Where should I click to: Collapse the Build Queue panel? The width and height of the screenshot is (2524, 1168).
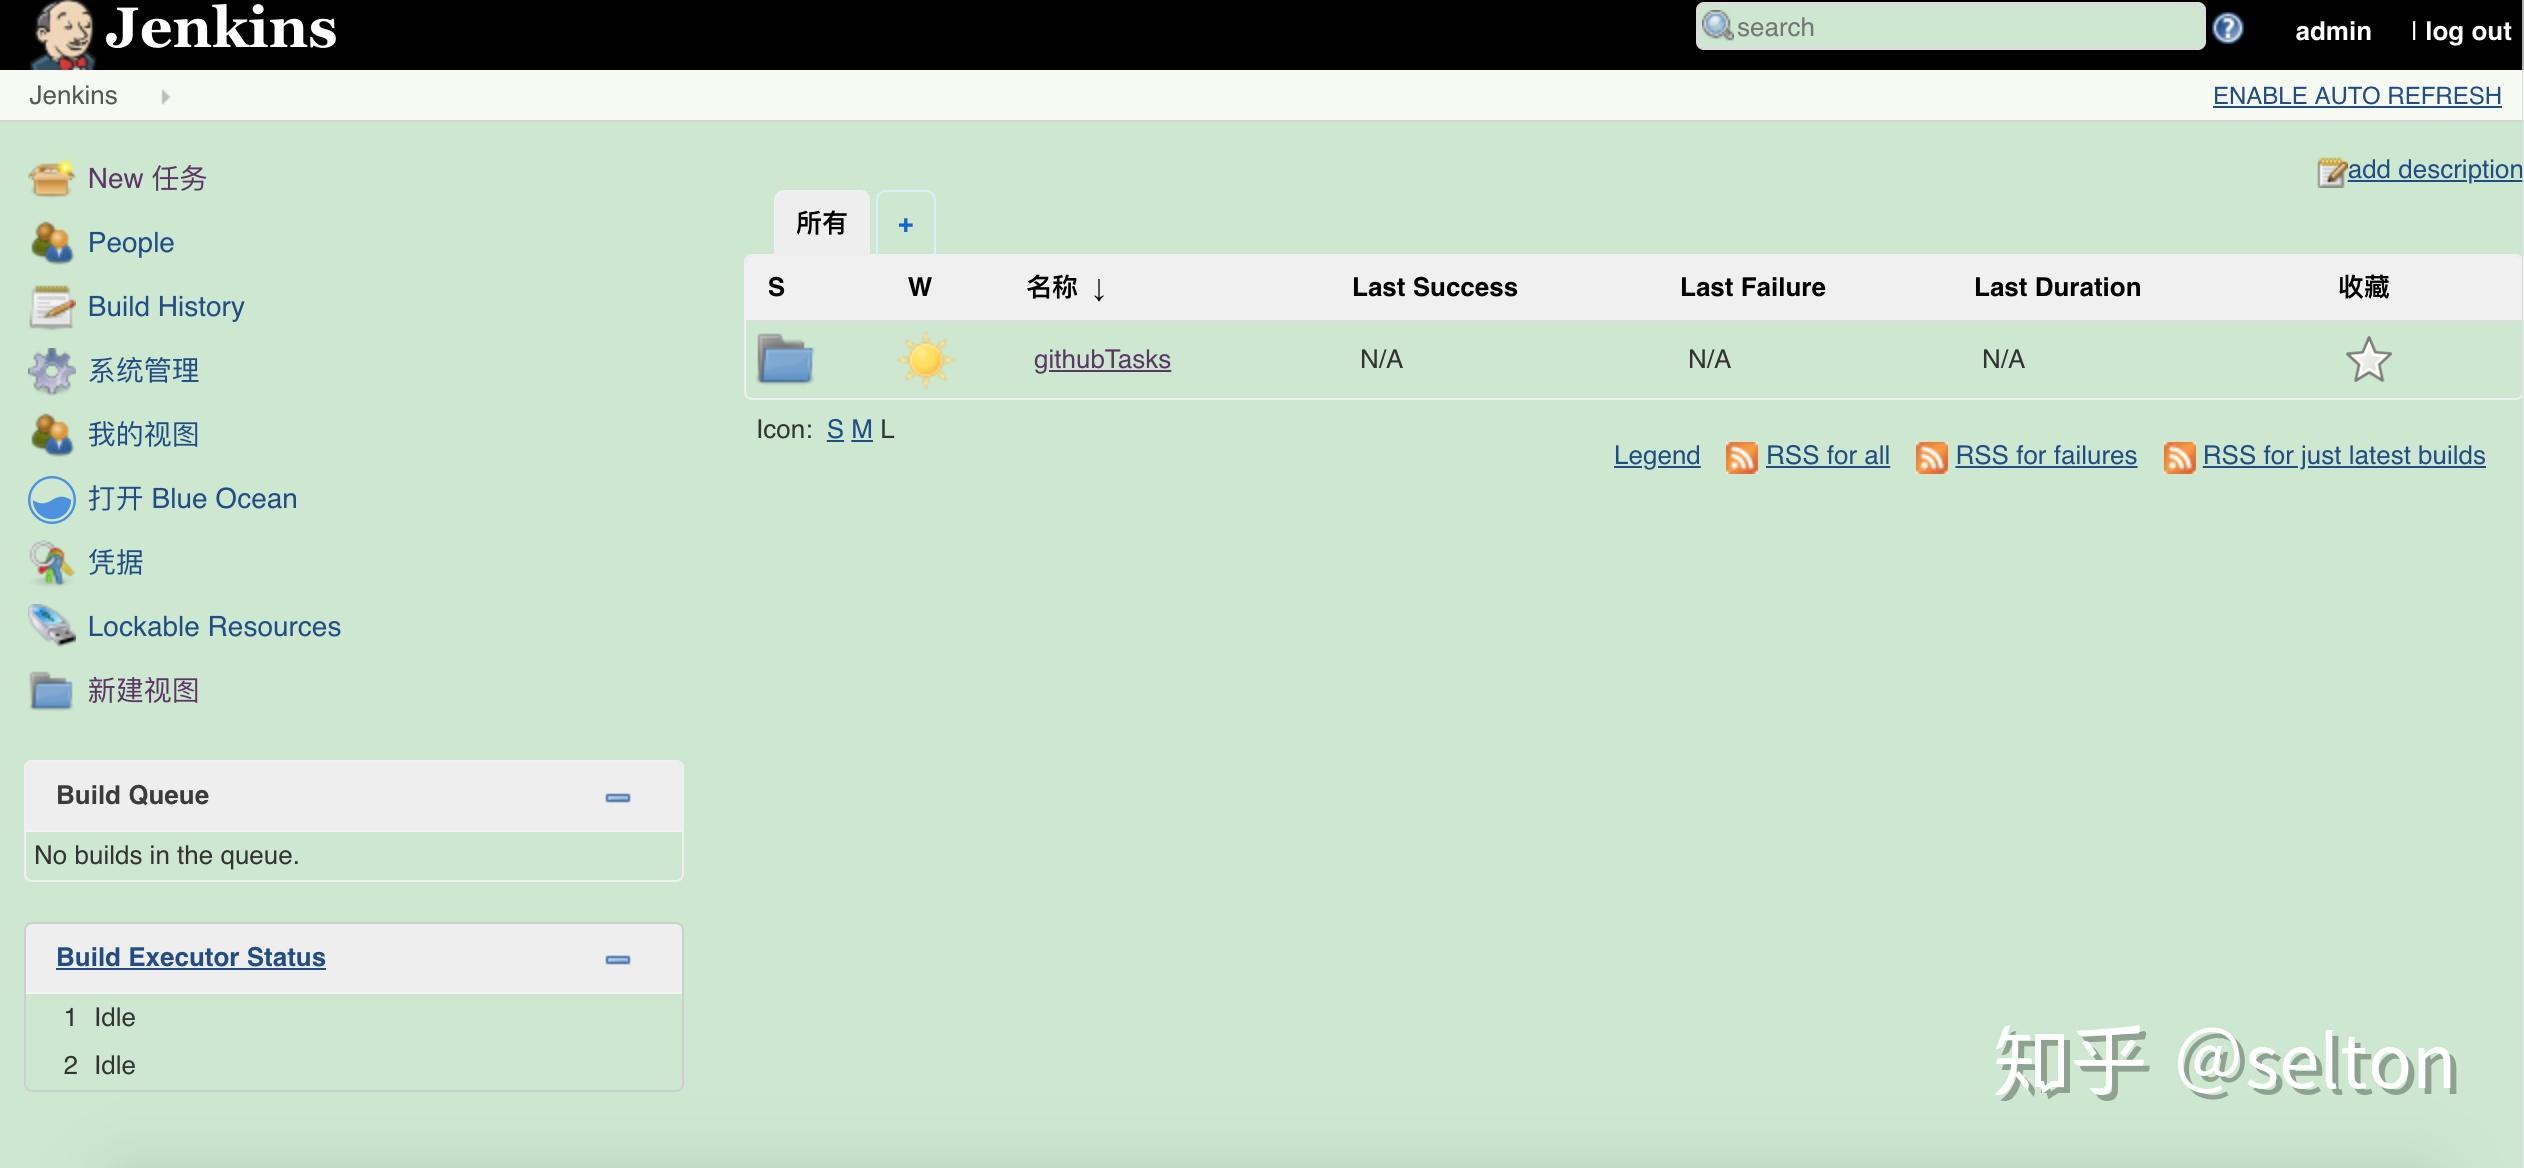[617, 797]
